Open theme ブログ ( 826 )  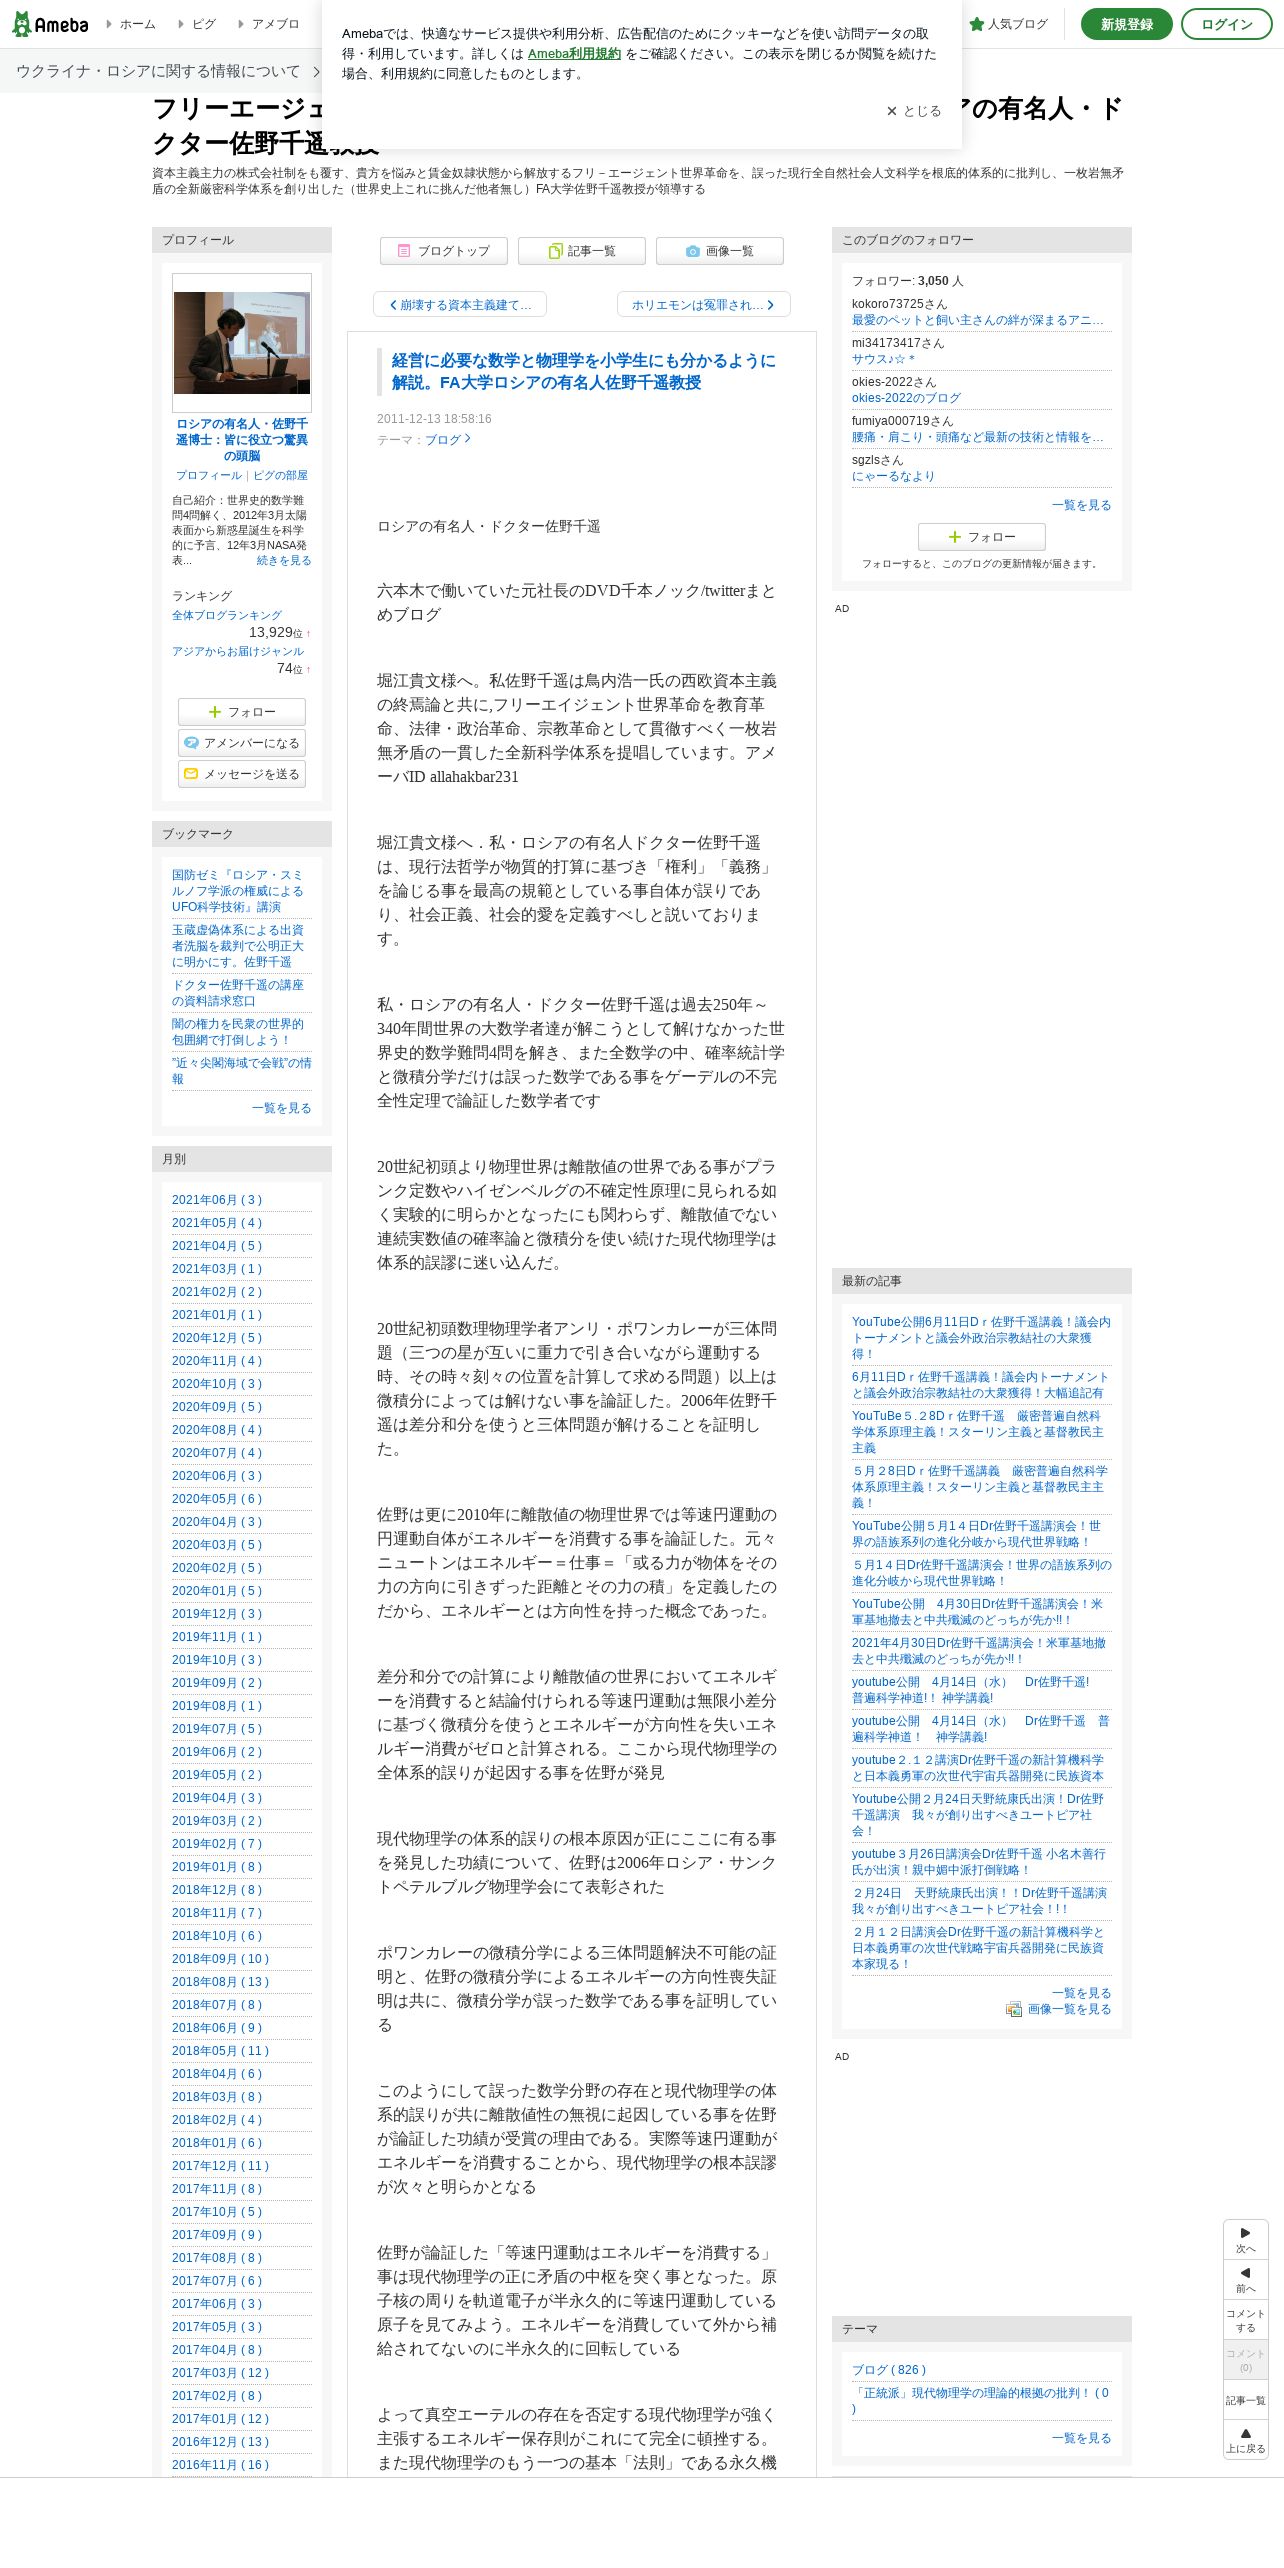tap(889, 2370)
